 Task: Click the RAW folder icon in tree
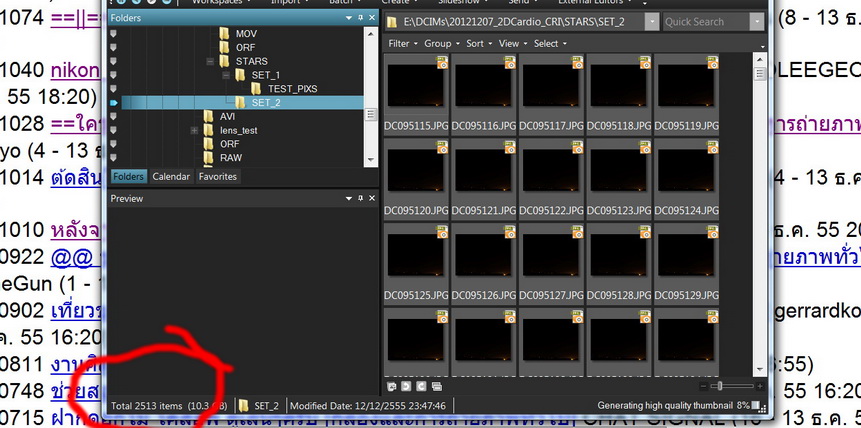(x=208, y=158)
